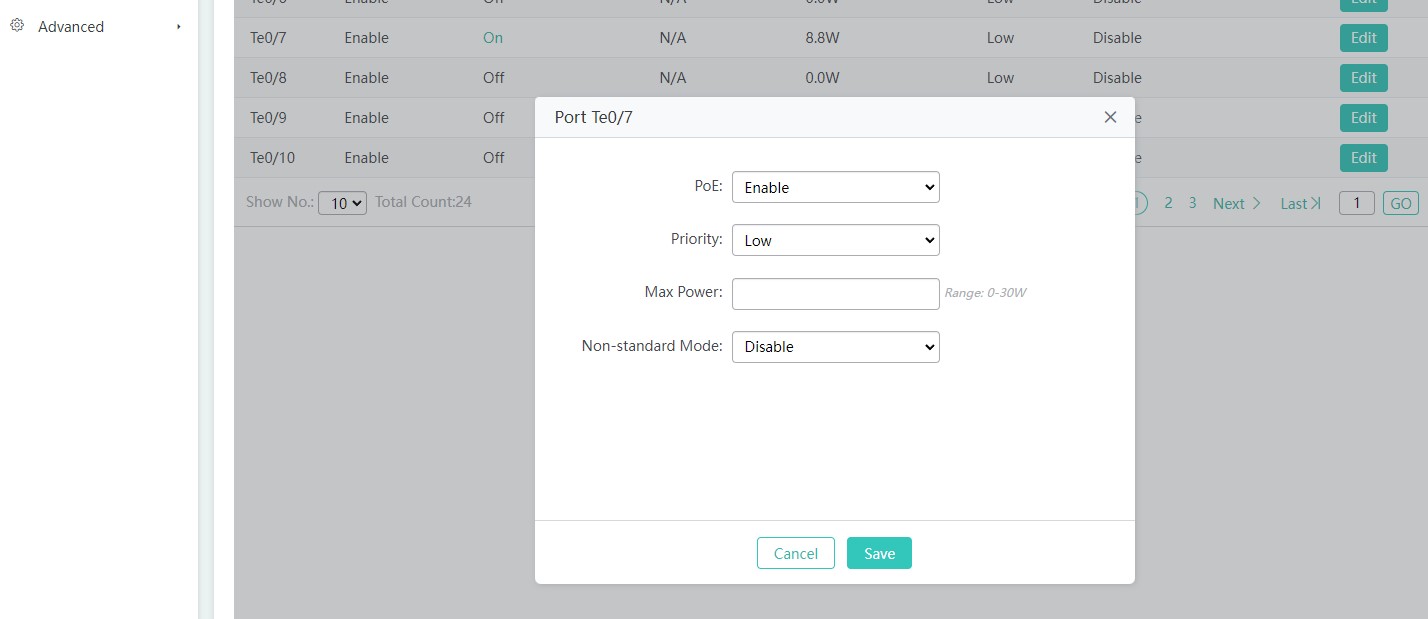1428x619 pixels.
Task: Open the Non-standard Mode dropdown
Action: (x=835, y=347)
